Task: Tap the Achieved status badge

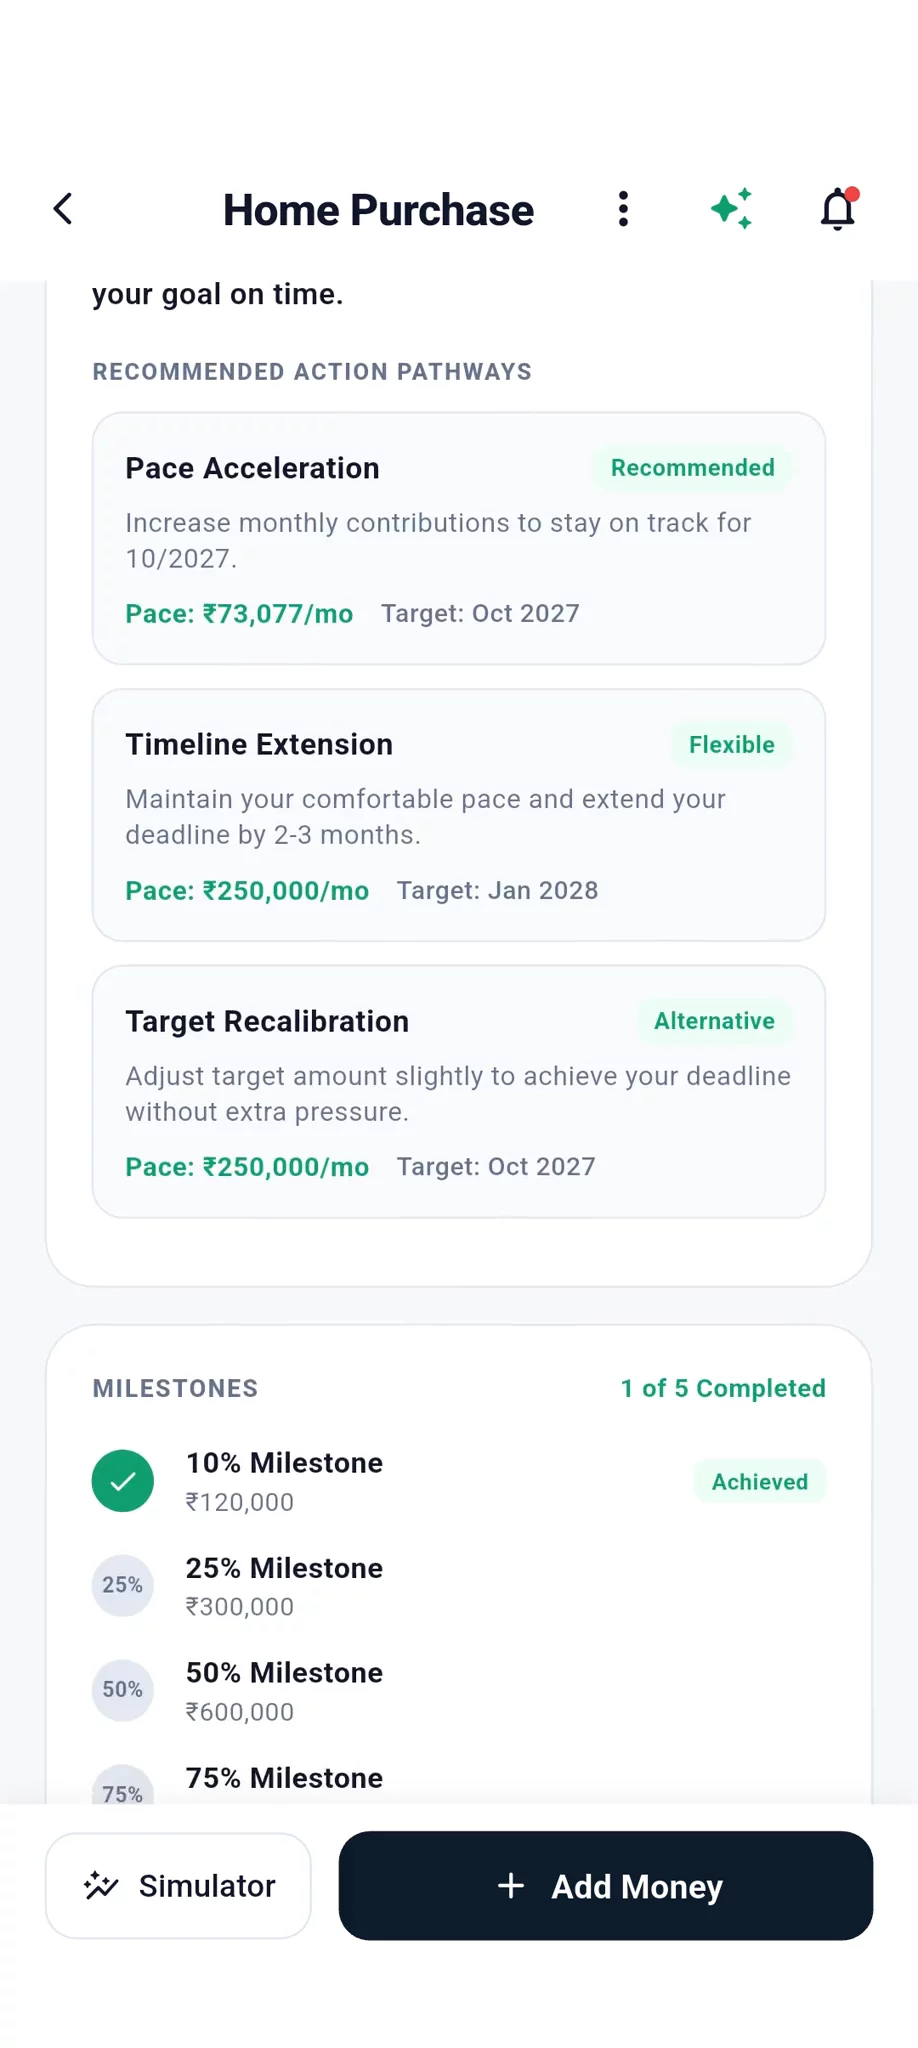Action: pos(760,1481)
